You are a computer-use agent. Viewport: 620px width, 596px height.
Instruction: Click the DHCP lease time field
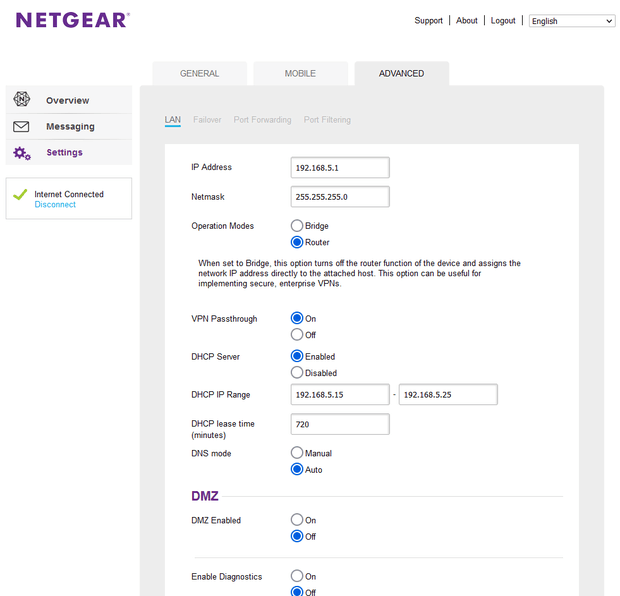pyautogui.click(x=339, y=424)
